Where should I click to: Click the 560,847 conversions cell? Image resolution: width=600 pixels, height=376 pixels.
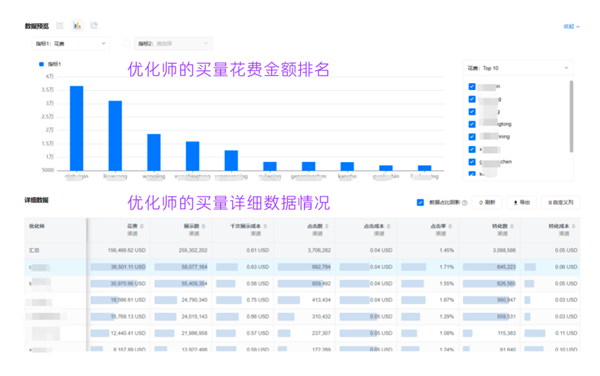click(506, 300)
